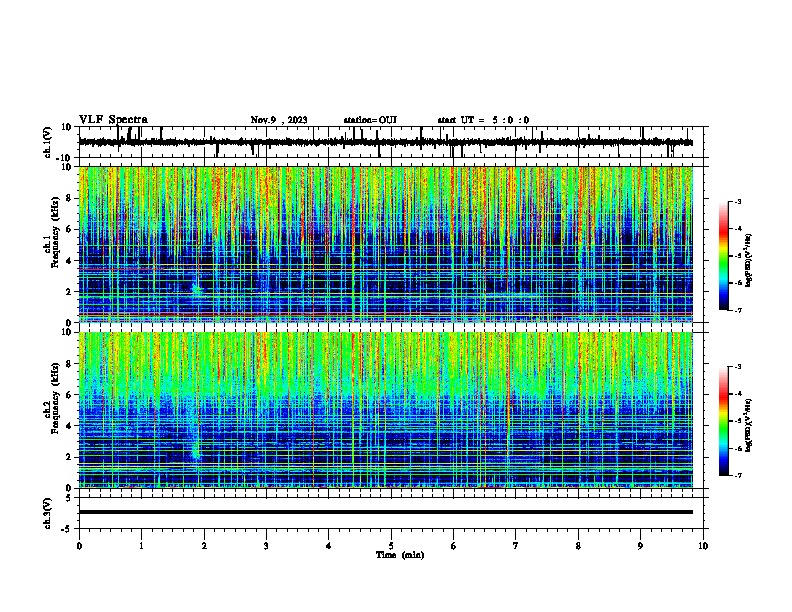Click the "4" kHz tick on ch.1 spectrogram
The width and height of the screenshot is (792, 612).
[69, 261]
